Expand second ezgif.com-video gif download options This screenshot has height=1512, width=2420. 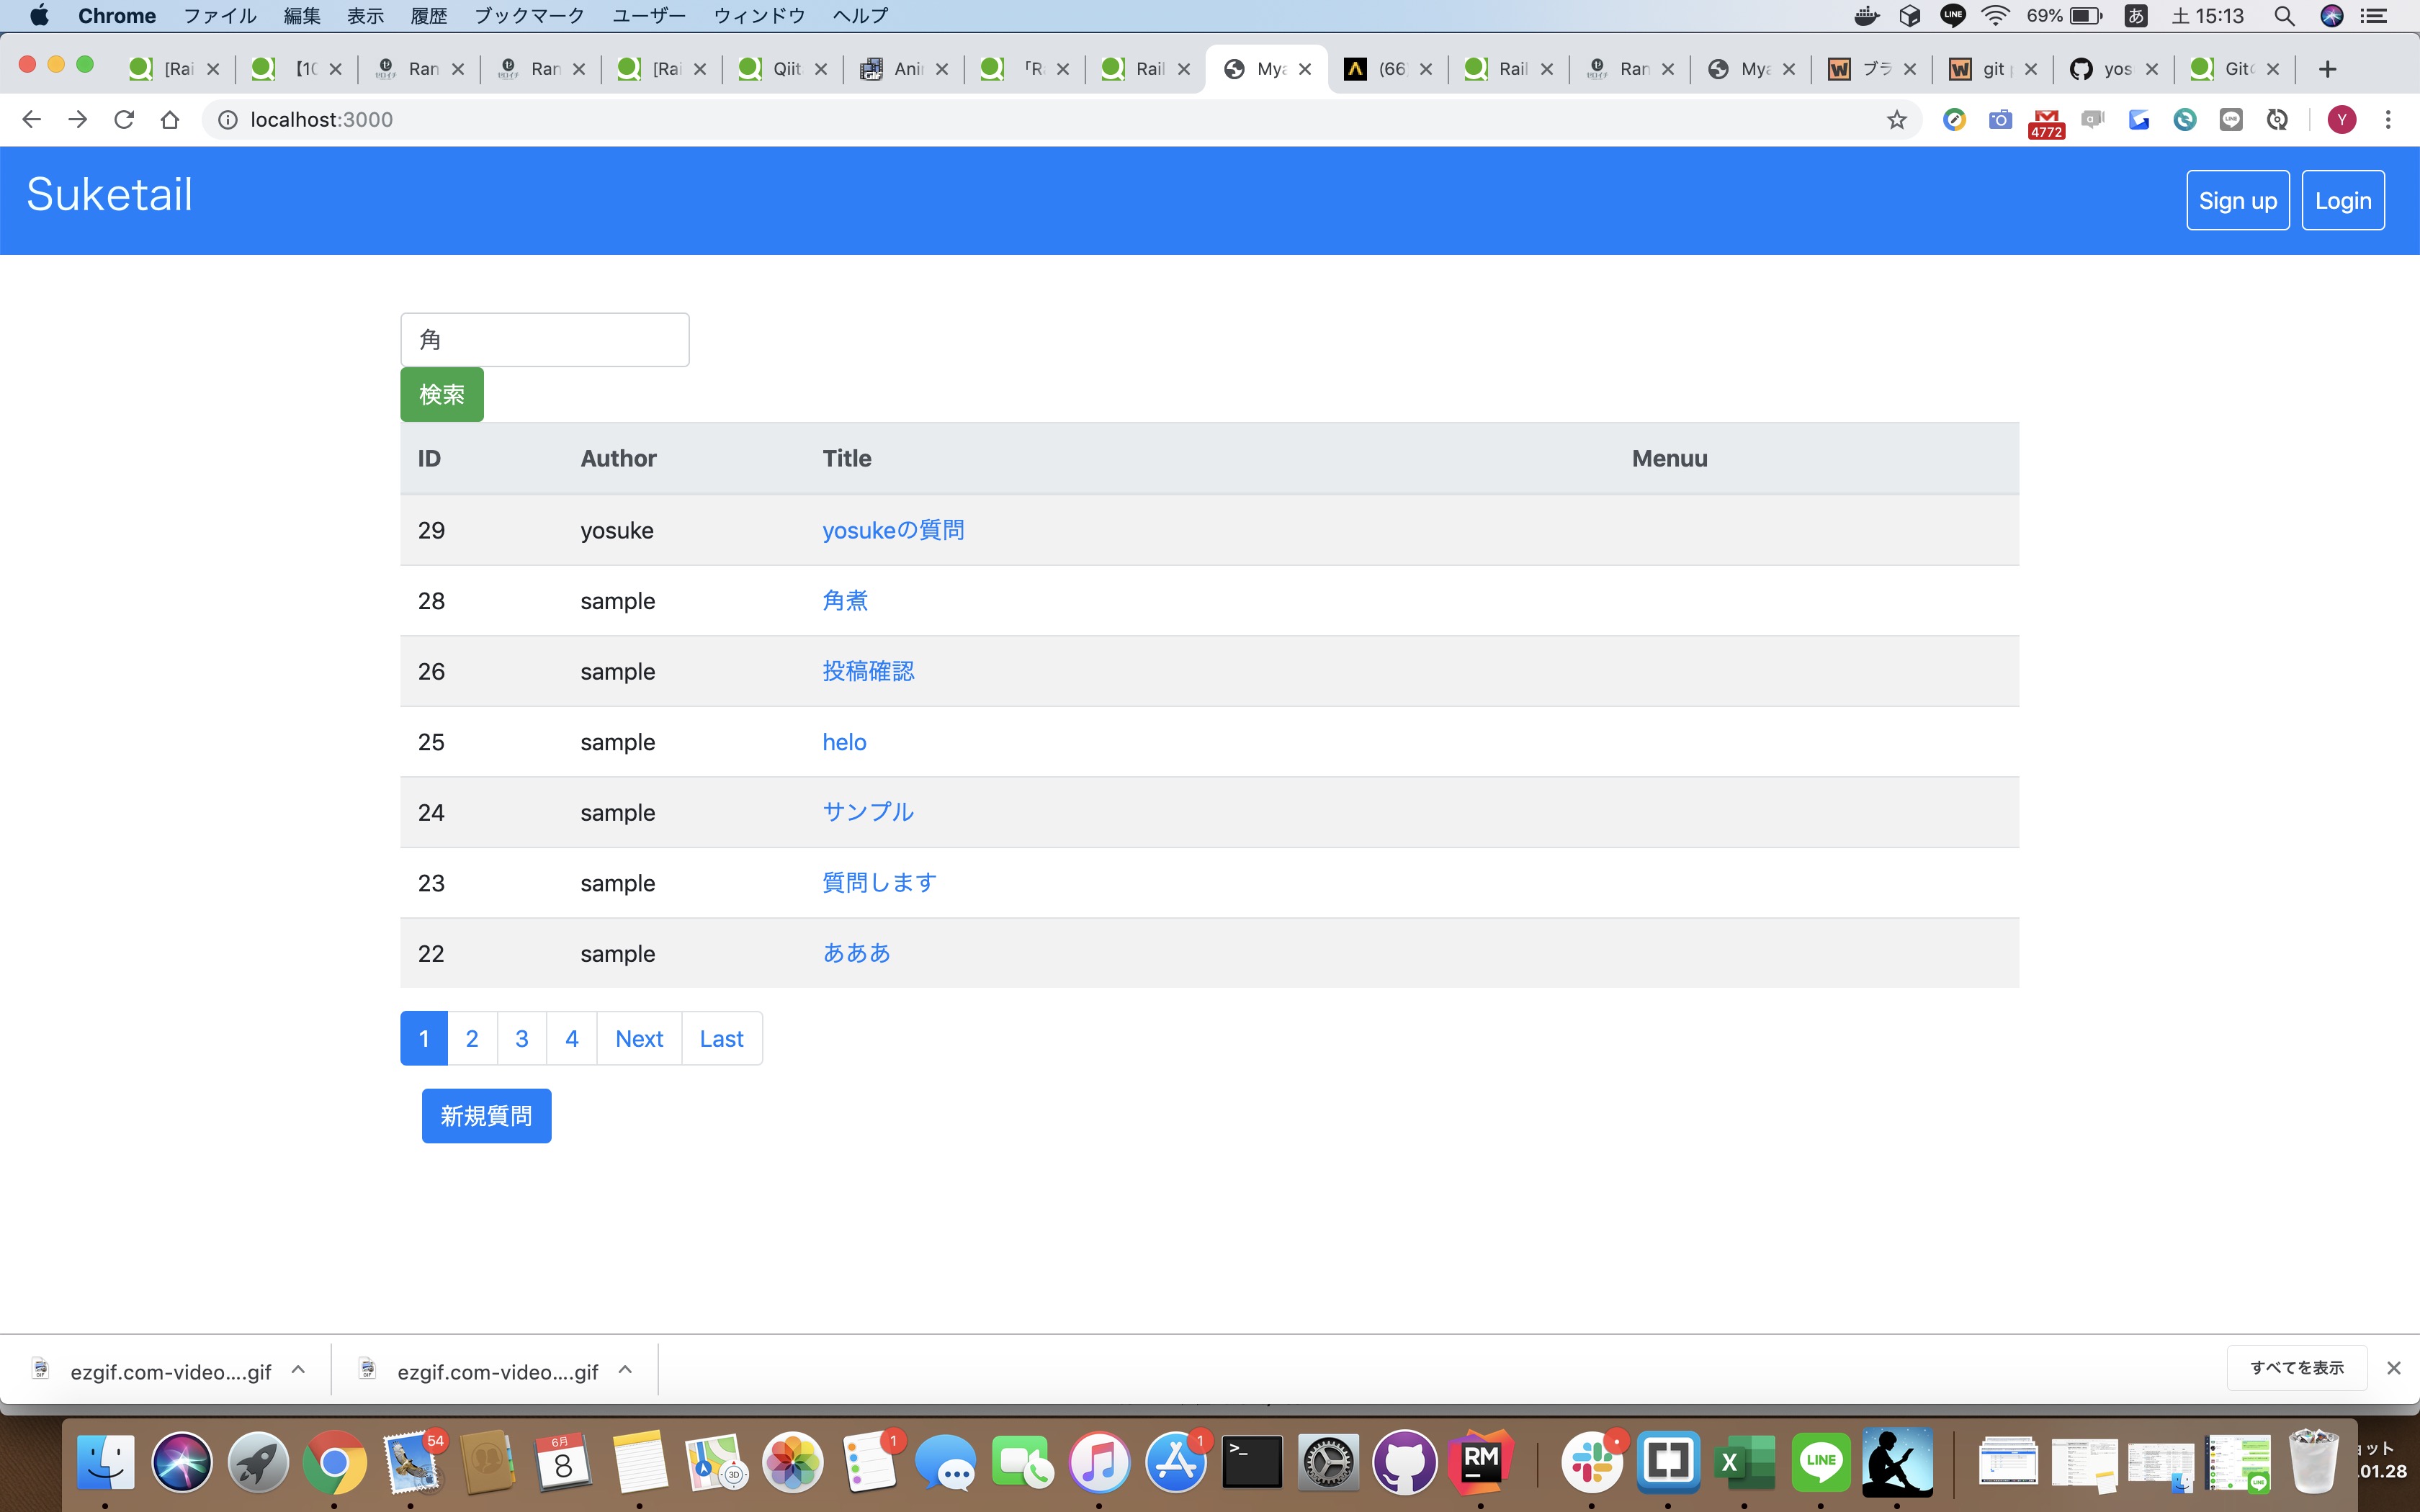(x=625, y=1369)
